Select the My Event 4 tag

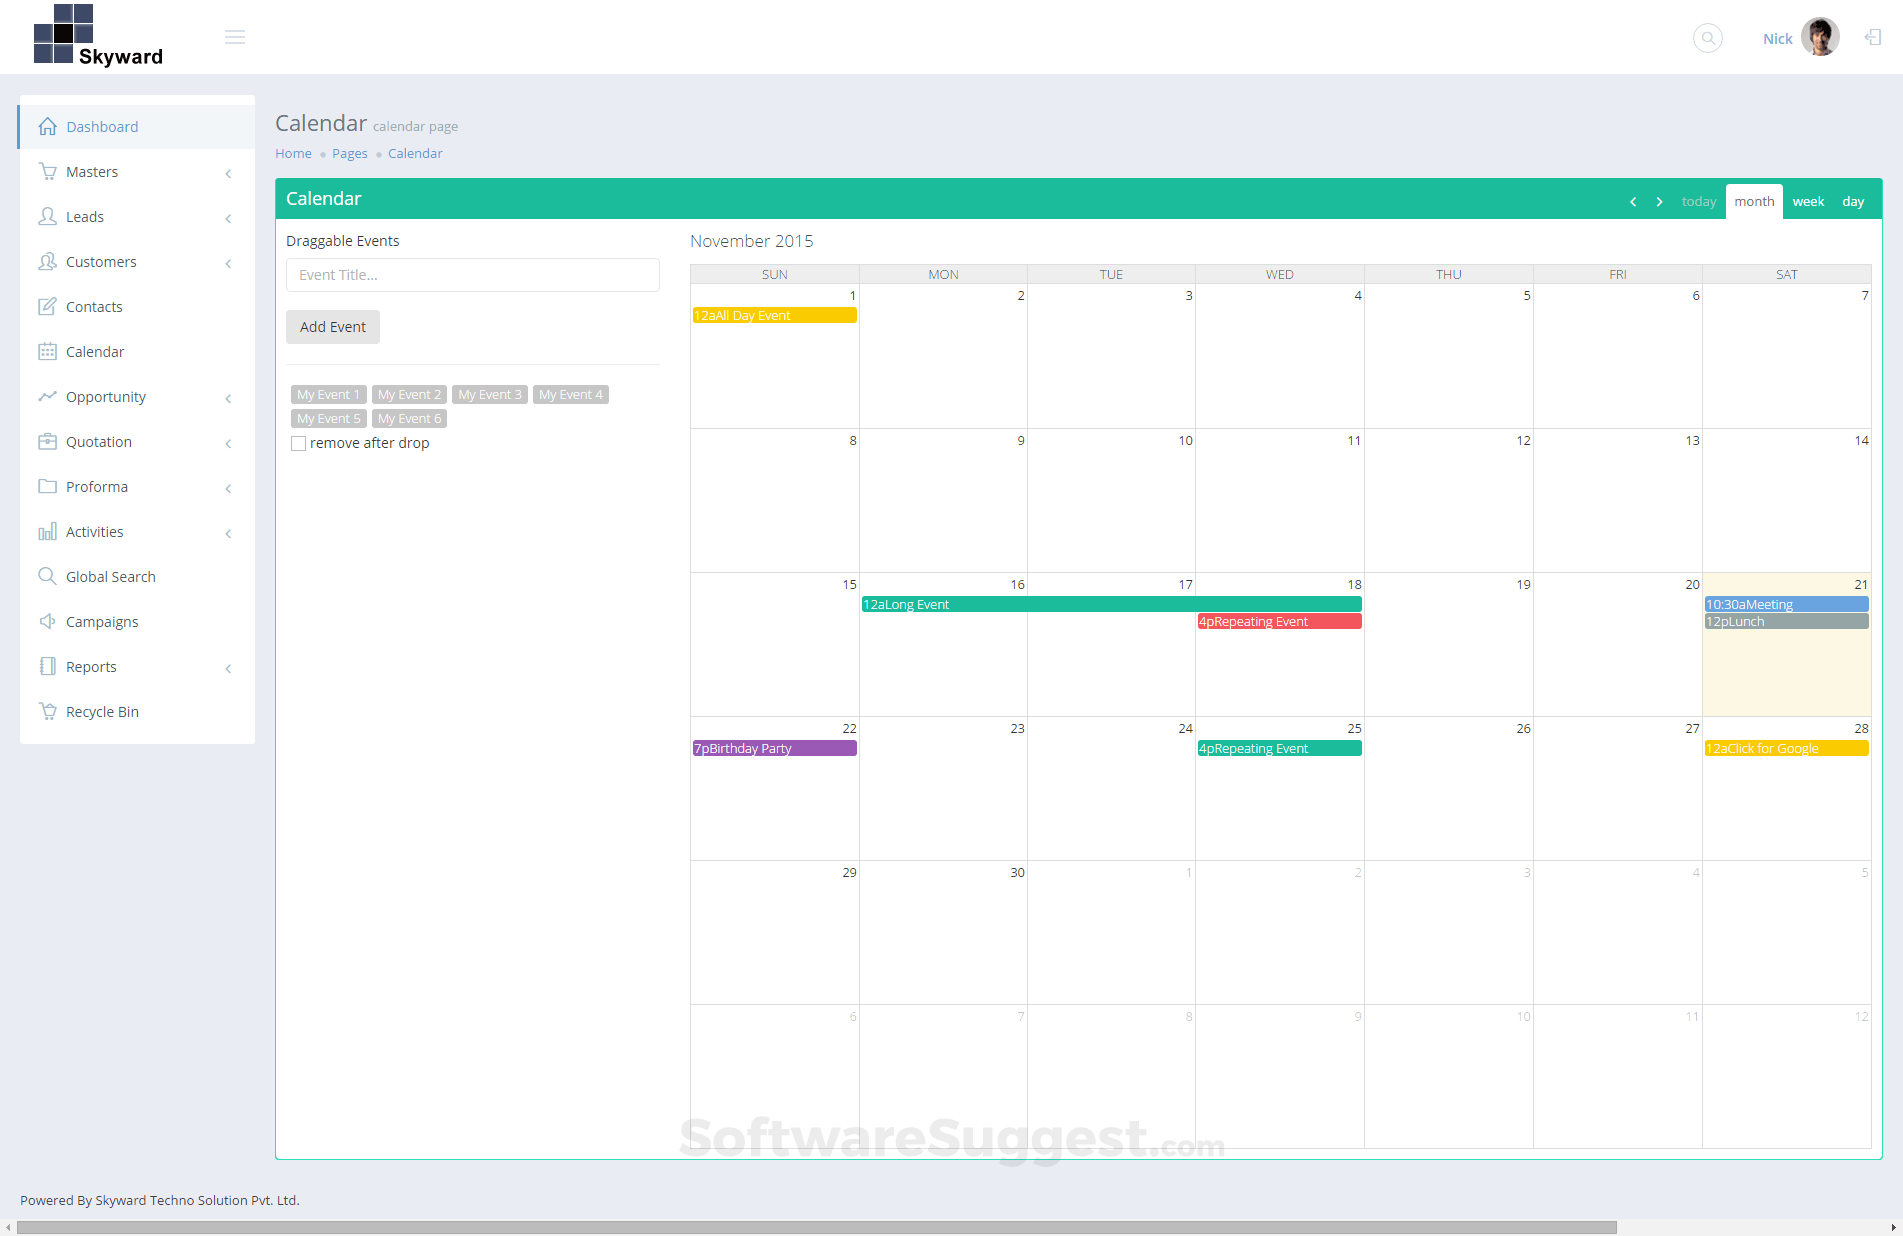[571, 394]
